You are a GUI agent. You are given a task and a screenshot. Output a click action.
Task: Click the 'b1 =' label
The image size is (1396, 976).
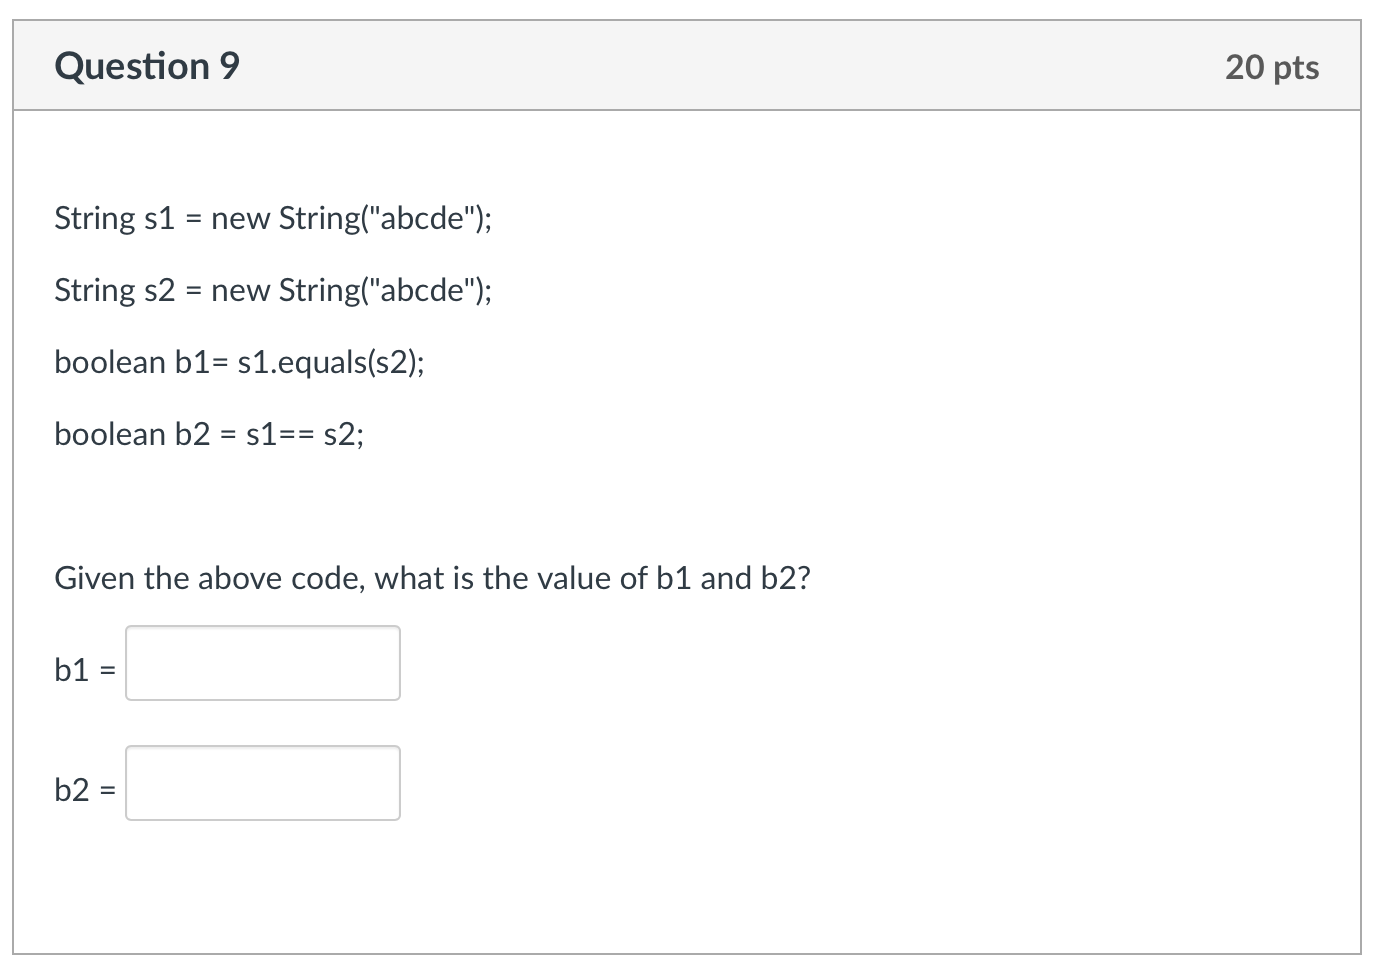tap(85, 669)
